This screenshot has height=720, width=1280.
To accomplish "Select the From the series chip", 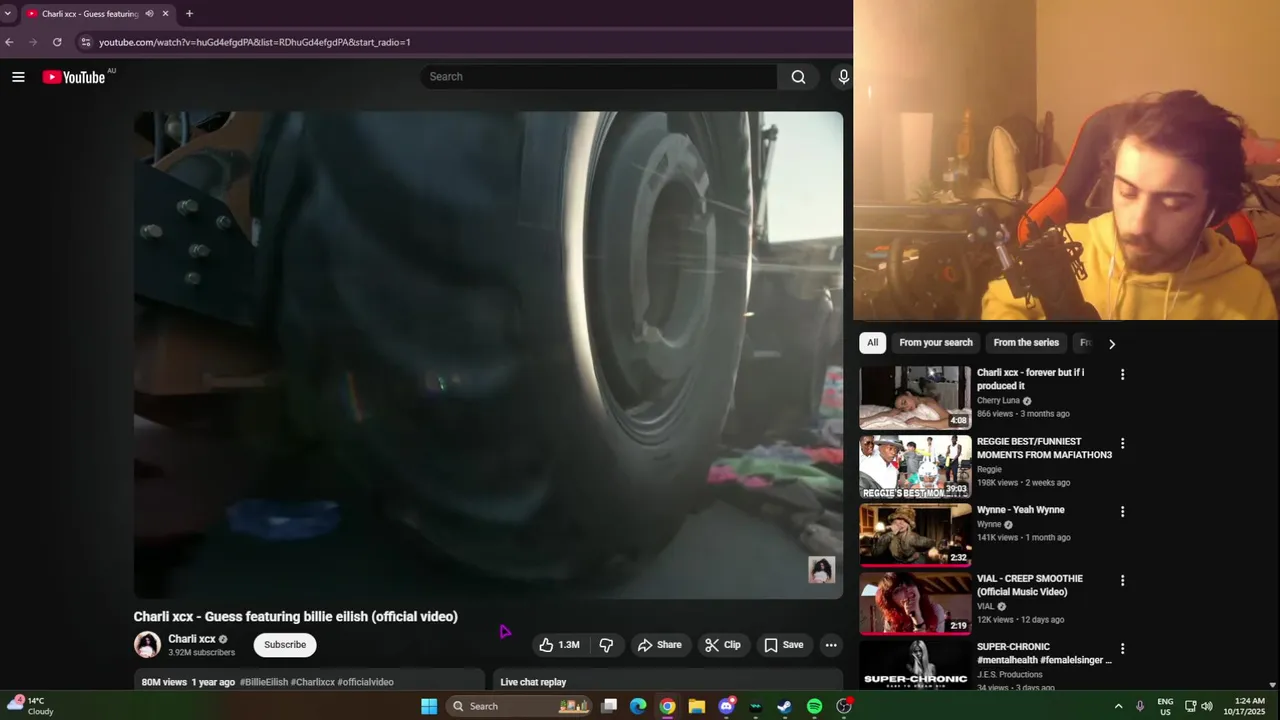I will (1026, 343).
